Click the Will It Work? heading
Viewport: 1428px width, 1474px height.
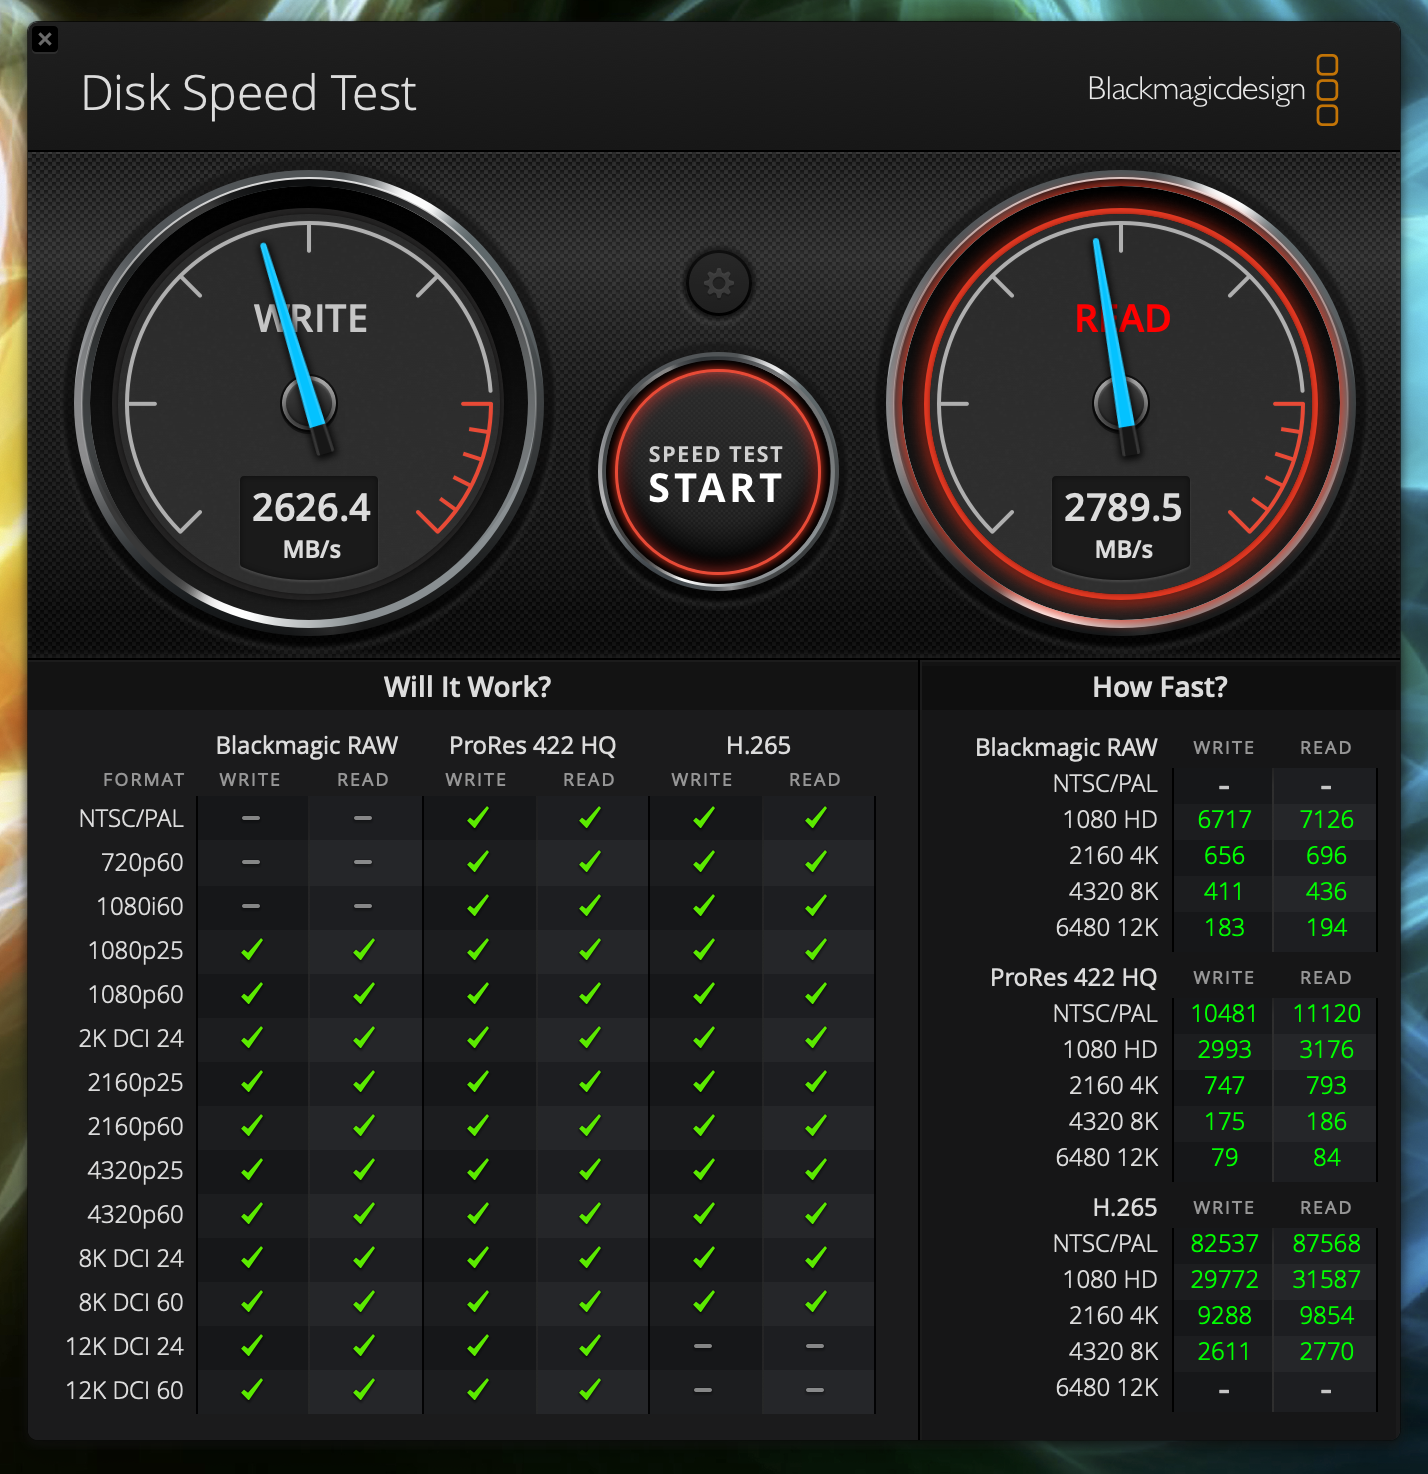467,687
